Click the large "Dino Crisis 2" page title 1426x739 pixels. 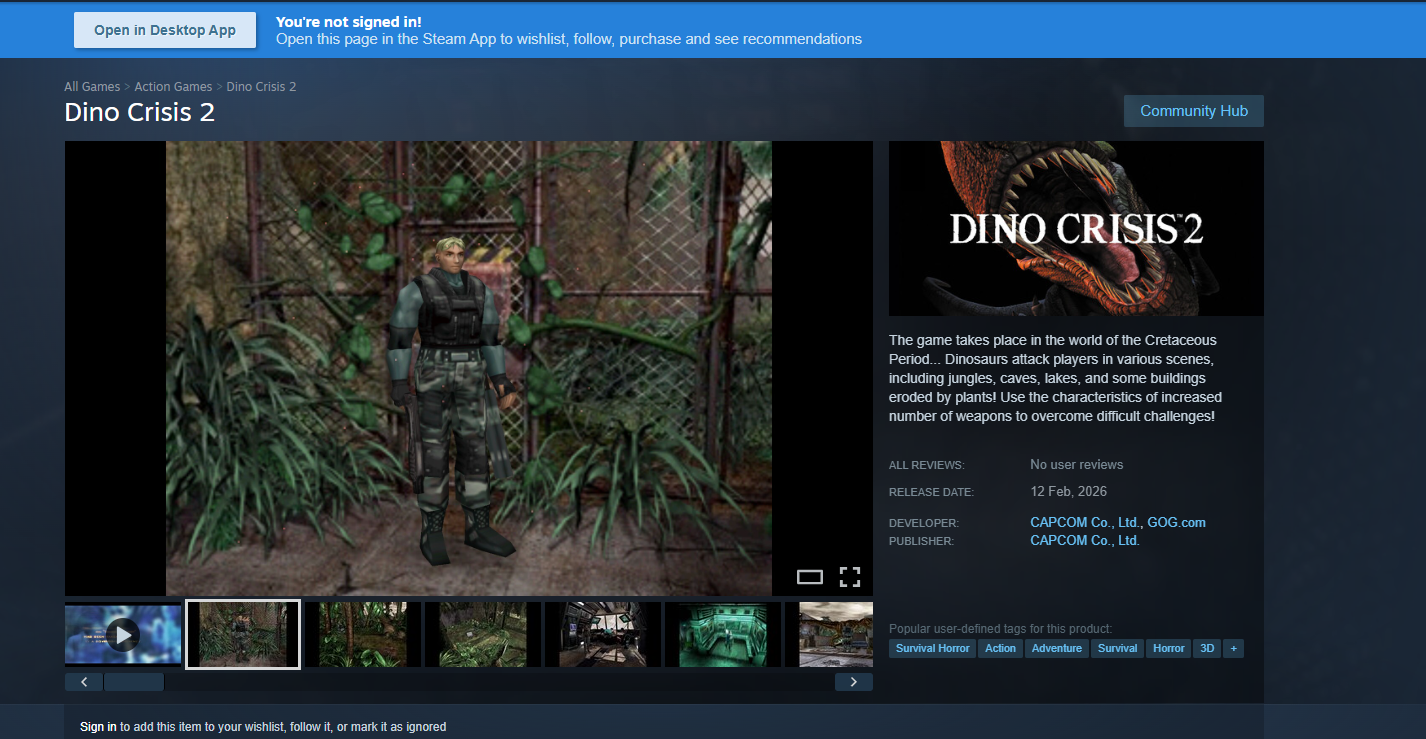click(x=140, y=112)
